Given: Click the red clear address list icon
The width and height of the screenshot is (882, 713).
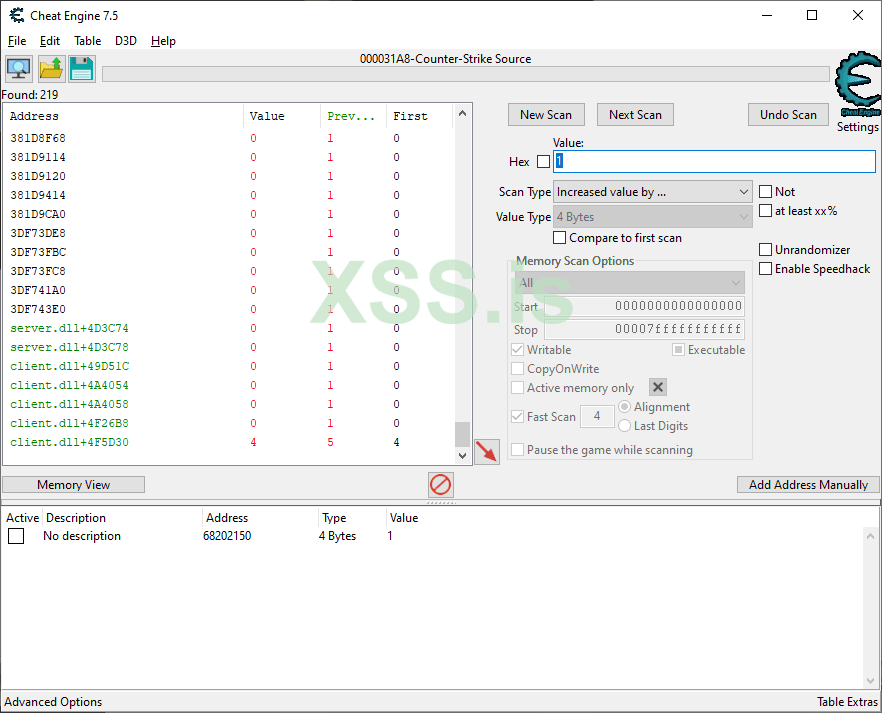Looking at the screenshot, I should (x=440, y=484).
